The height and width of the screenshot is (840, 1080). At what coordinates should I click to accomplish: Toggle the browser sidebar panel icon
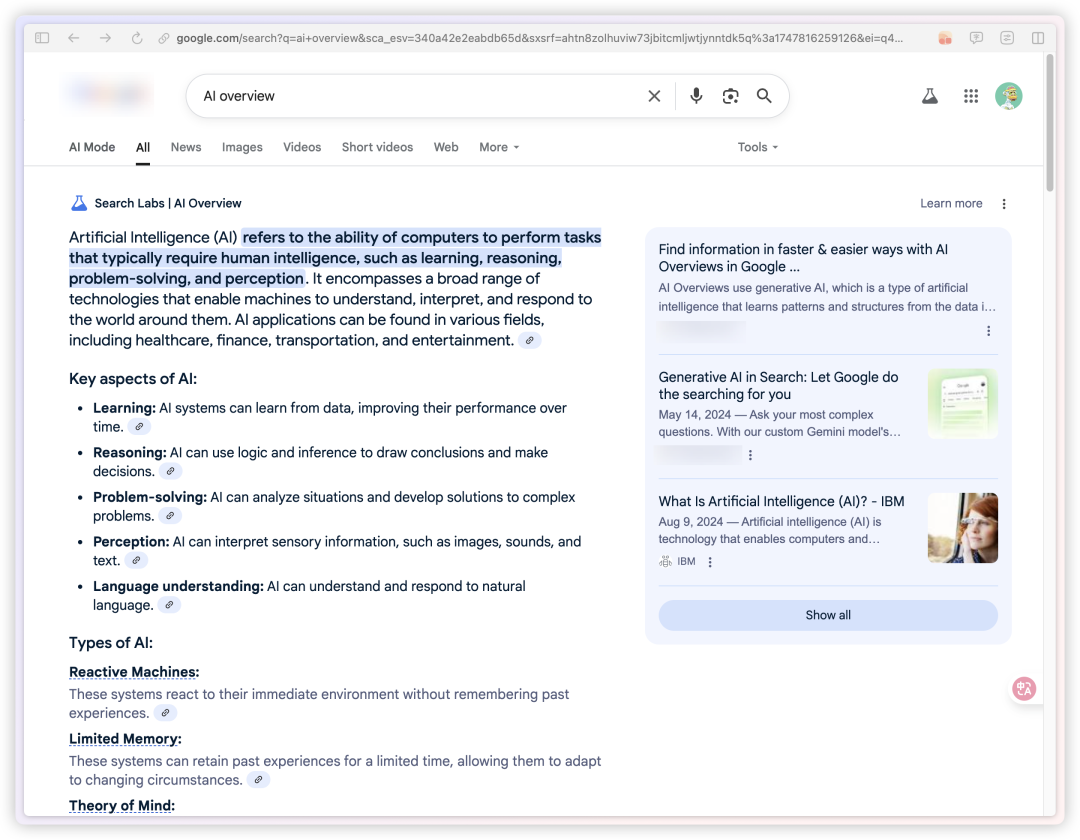(41, 37)
